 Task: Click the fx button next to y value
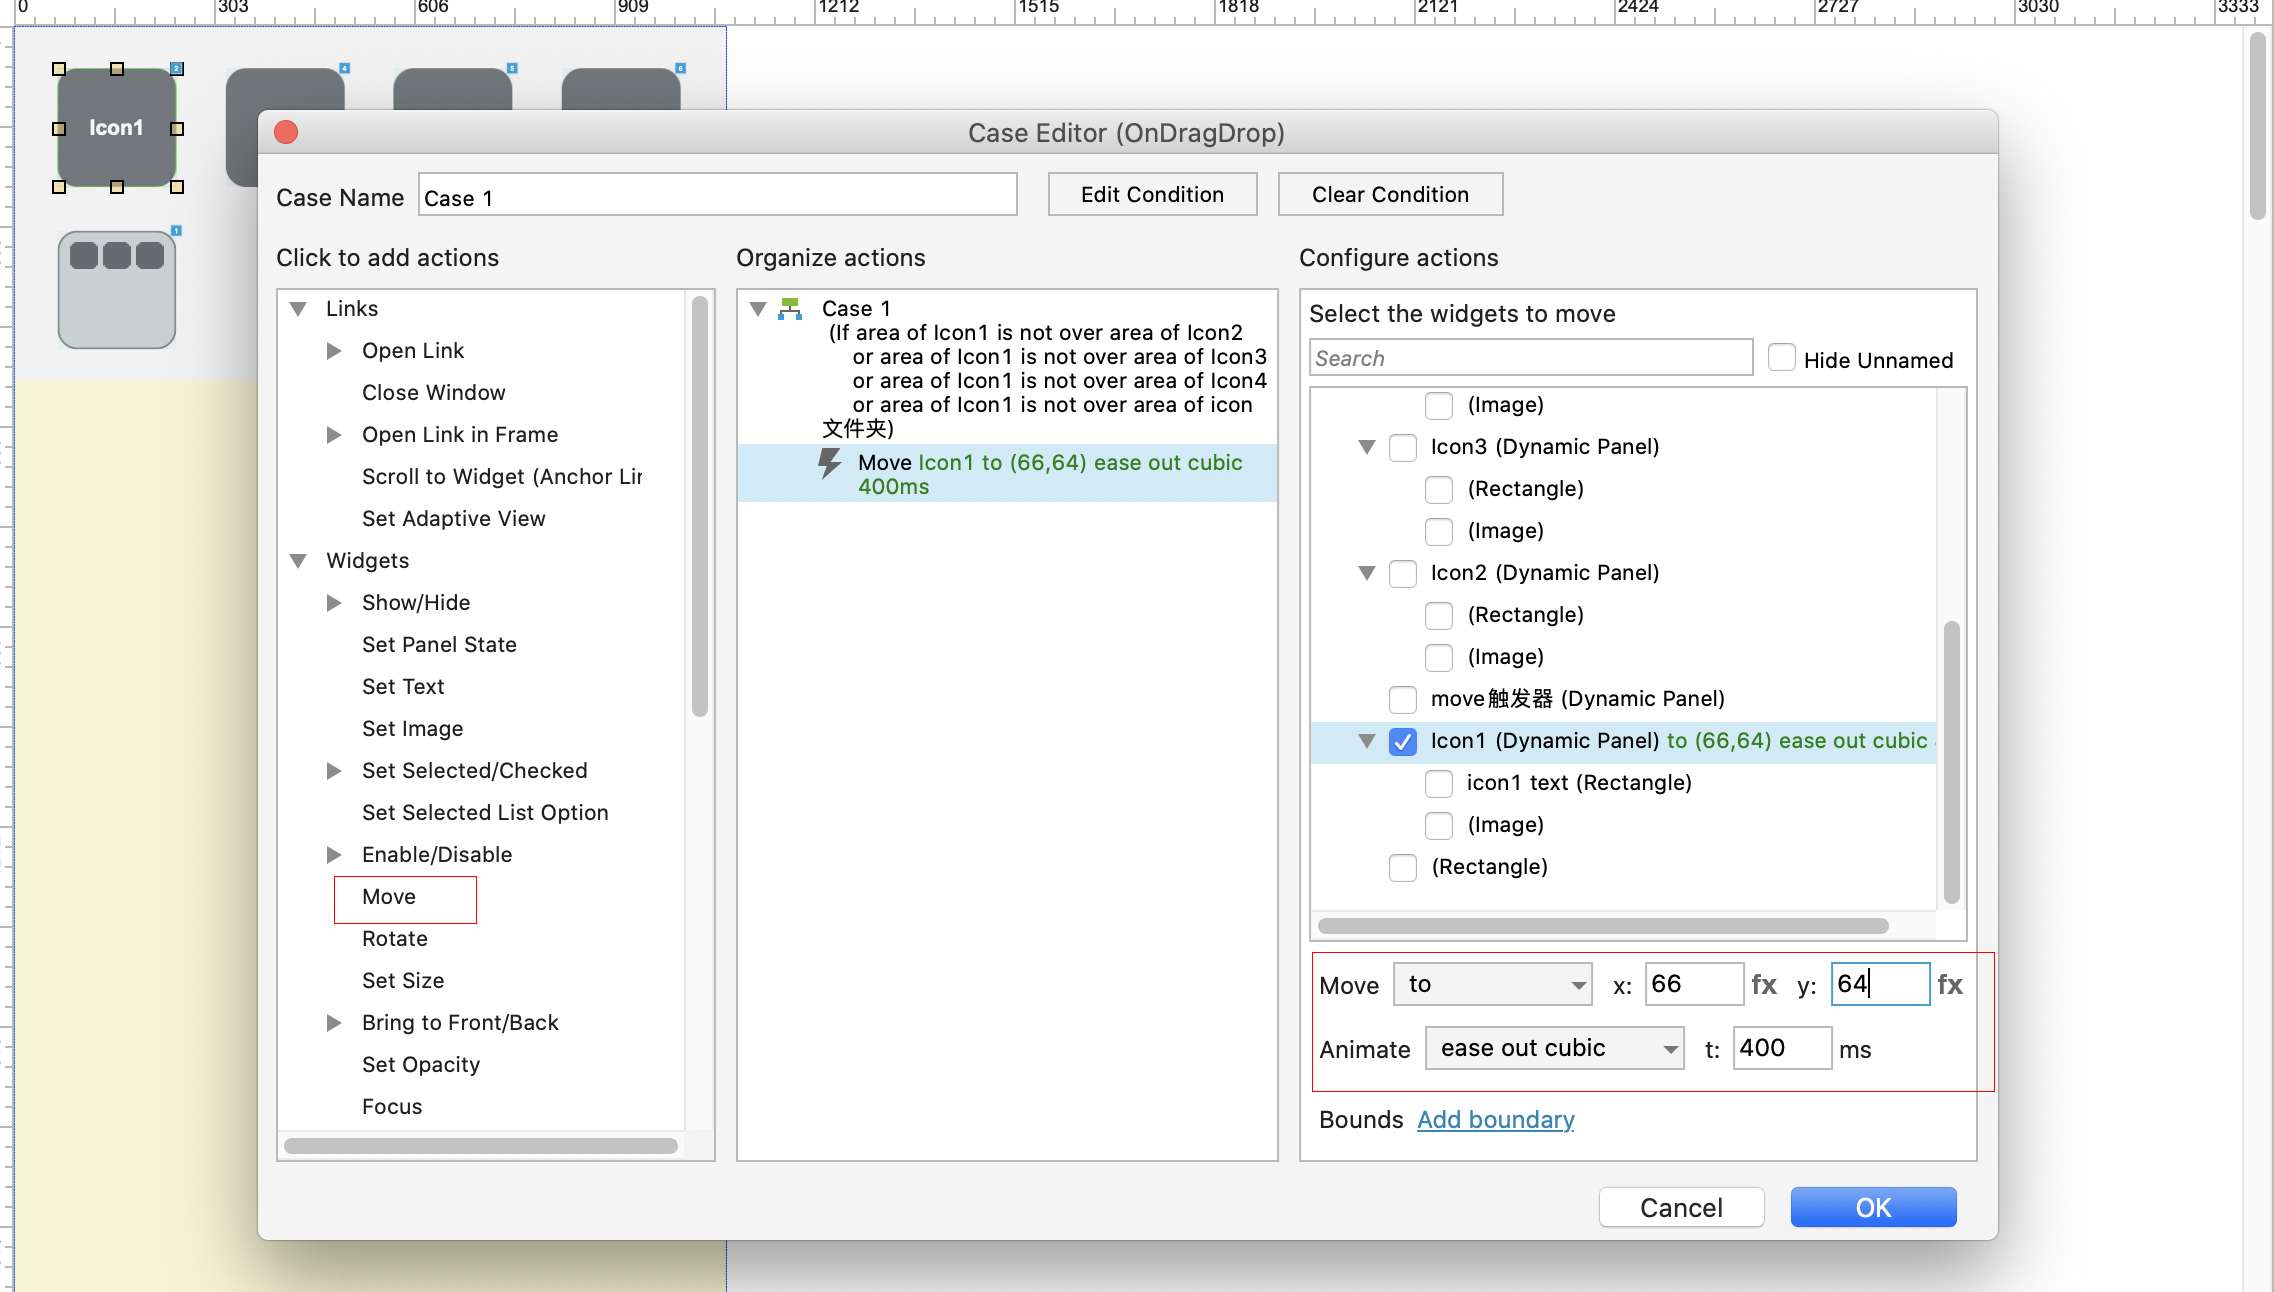click(x=1949, y=985)
